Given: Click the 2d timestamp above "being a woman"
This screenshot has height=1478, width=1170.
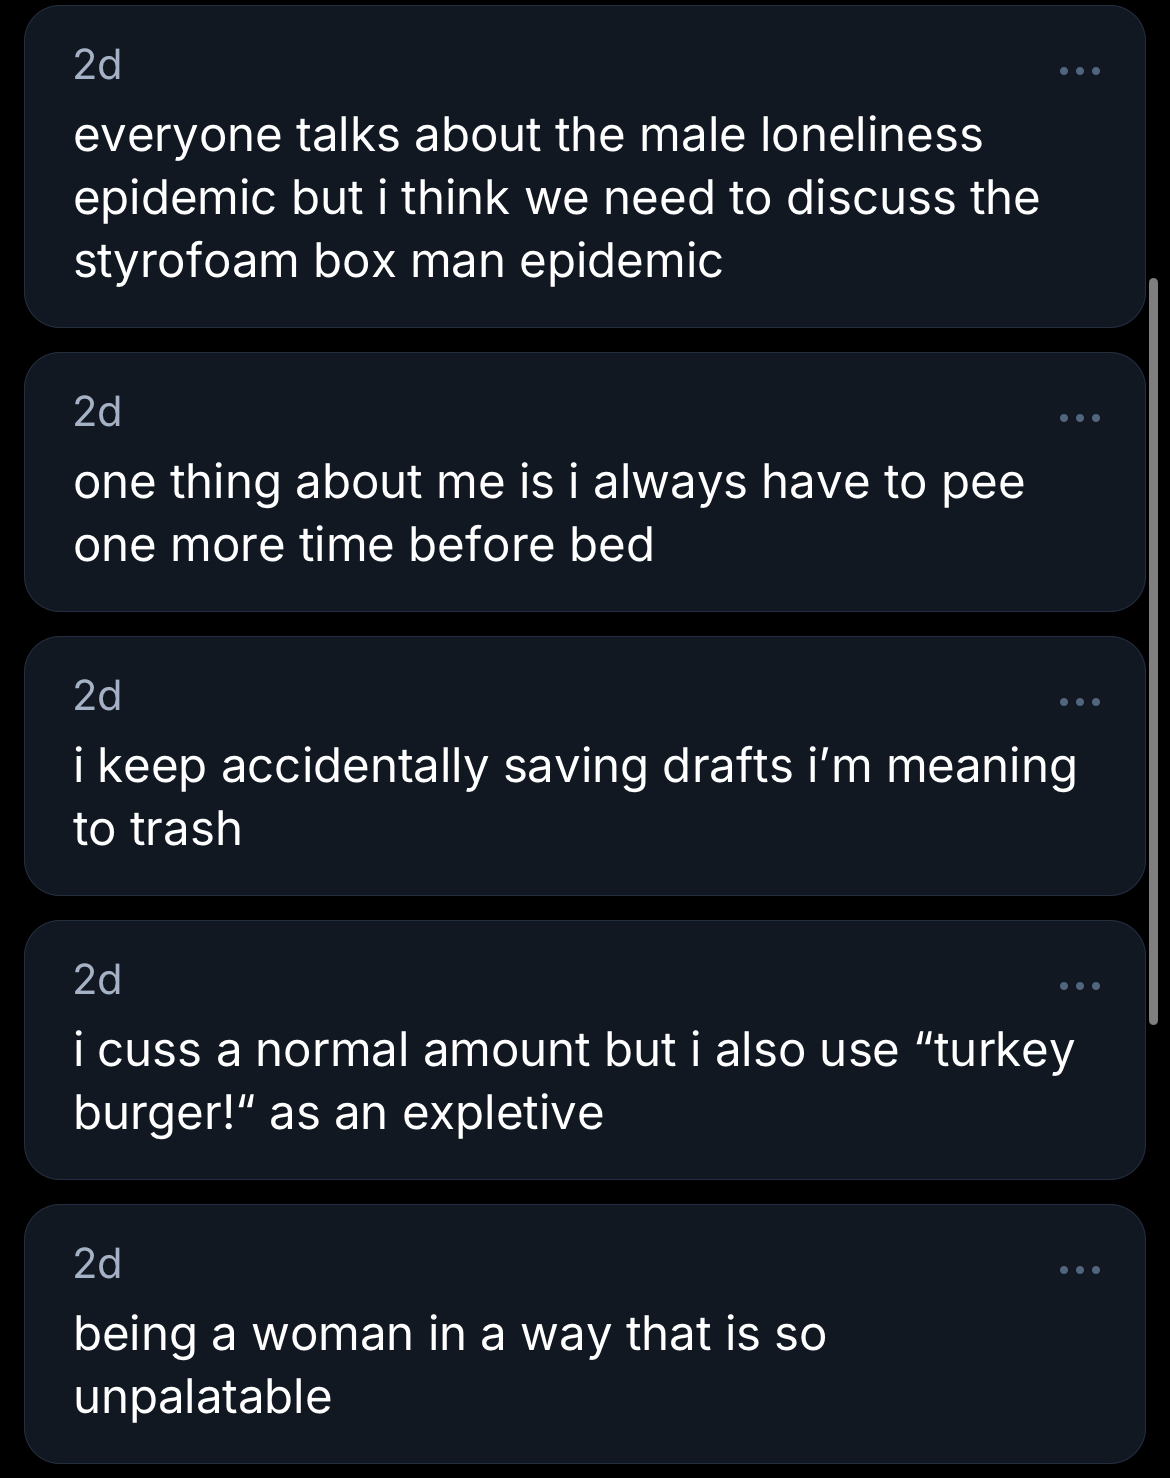Looking at the screenshot, I should coord(97,1264).
